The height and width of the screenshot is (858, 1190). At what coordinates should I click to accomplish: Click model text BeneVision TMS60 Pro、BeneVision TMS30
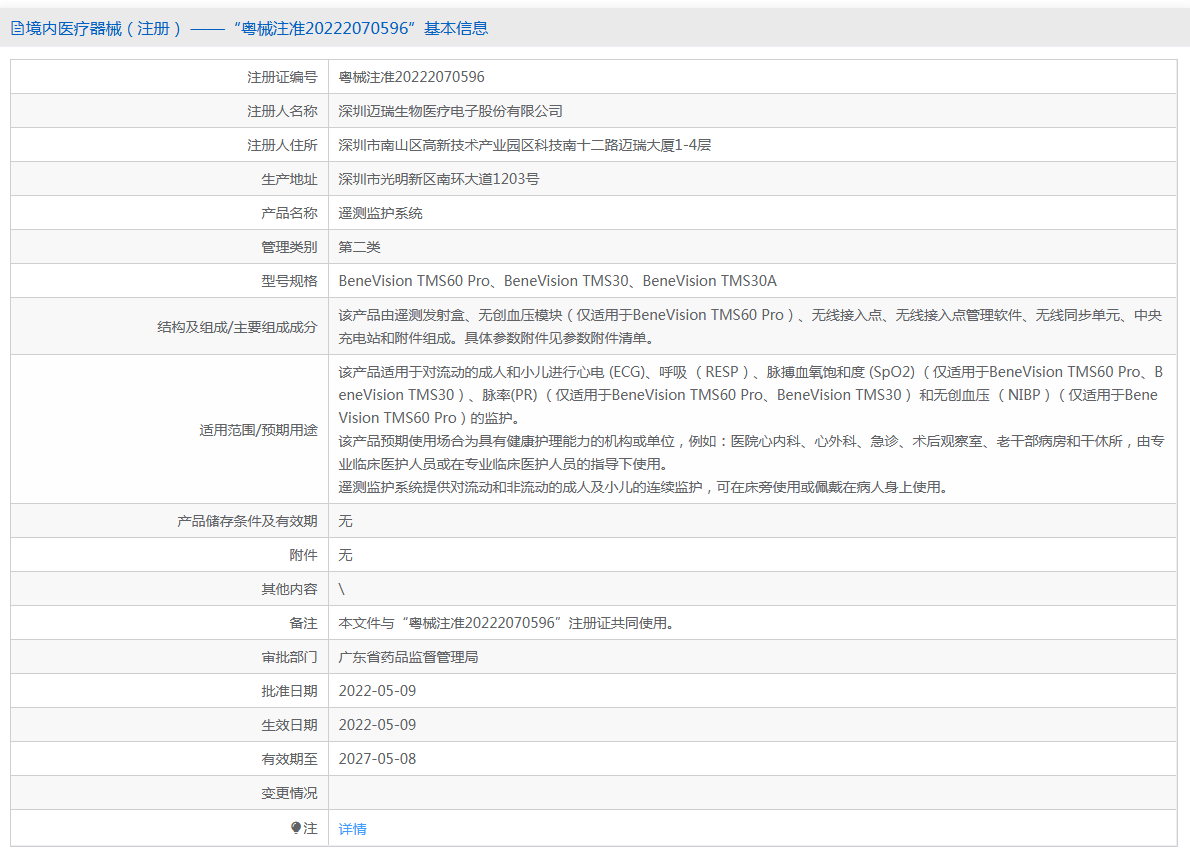(x=558, y=281)
